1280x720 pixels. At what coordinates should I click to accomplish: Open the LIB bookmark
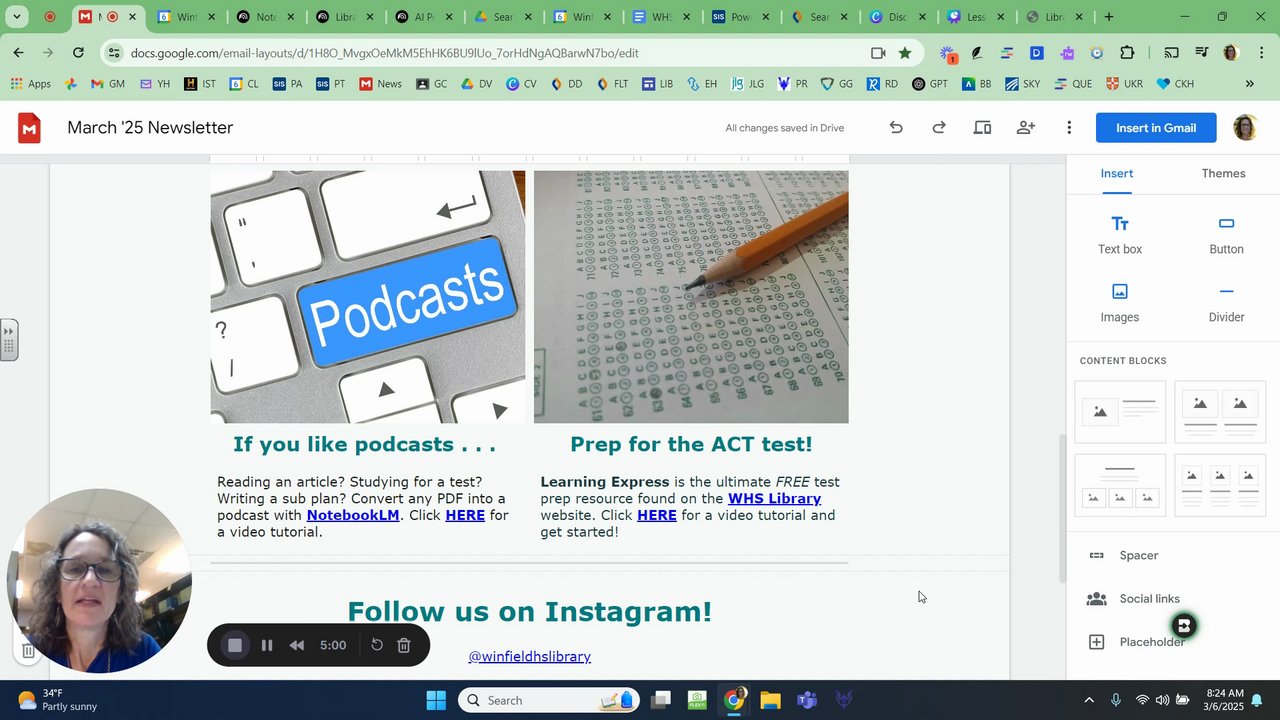pyautogui.click(x=657, y=84)
